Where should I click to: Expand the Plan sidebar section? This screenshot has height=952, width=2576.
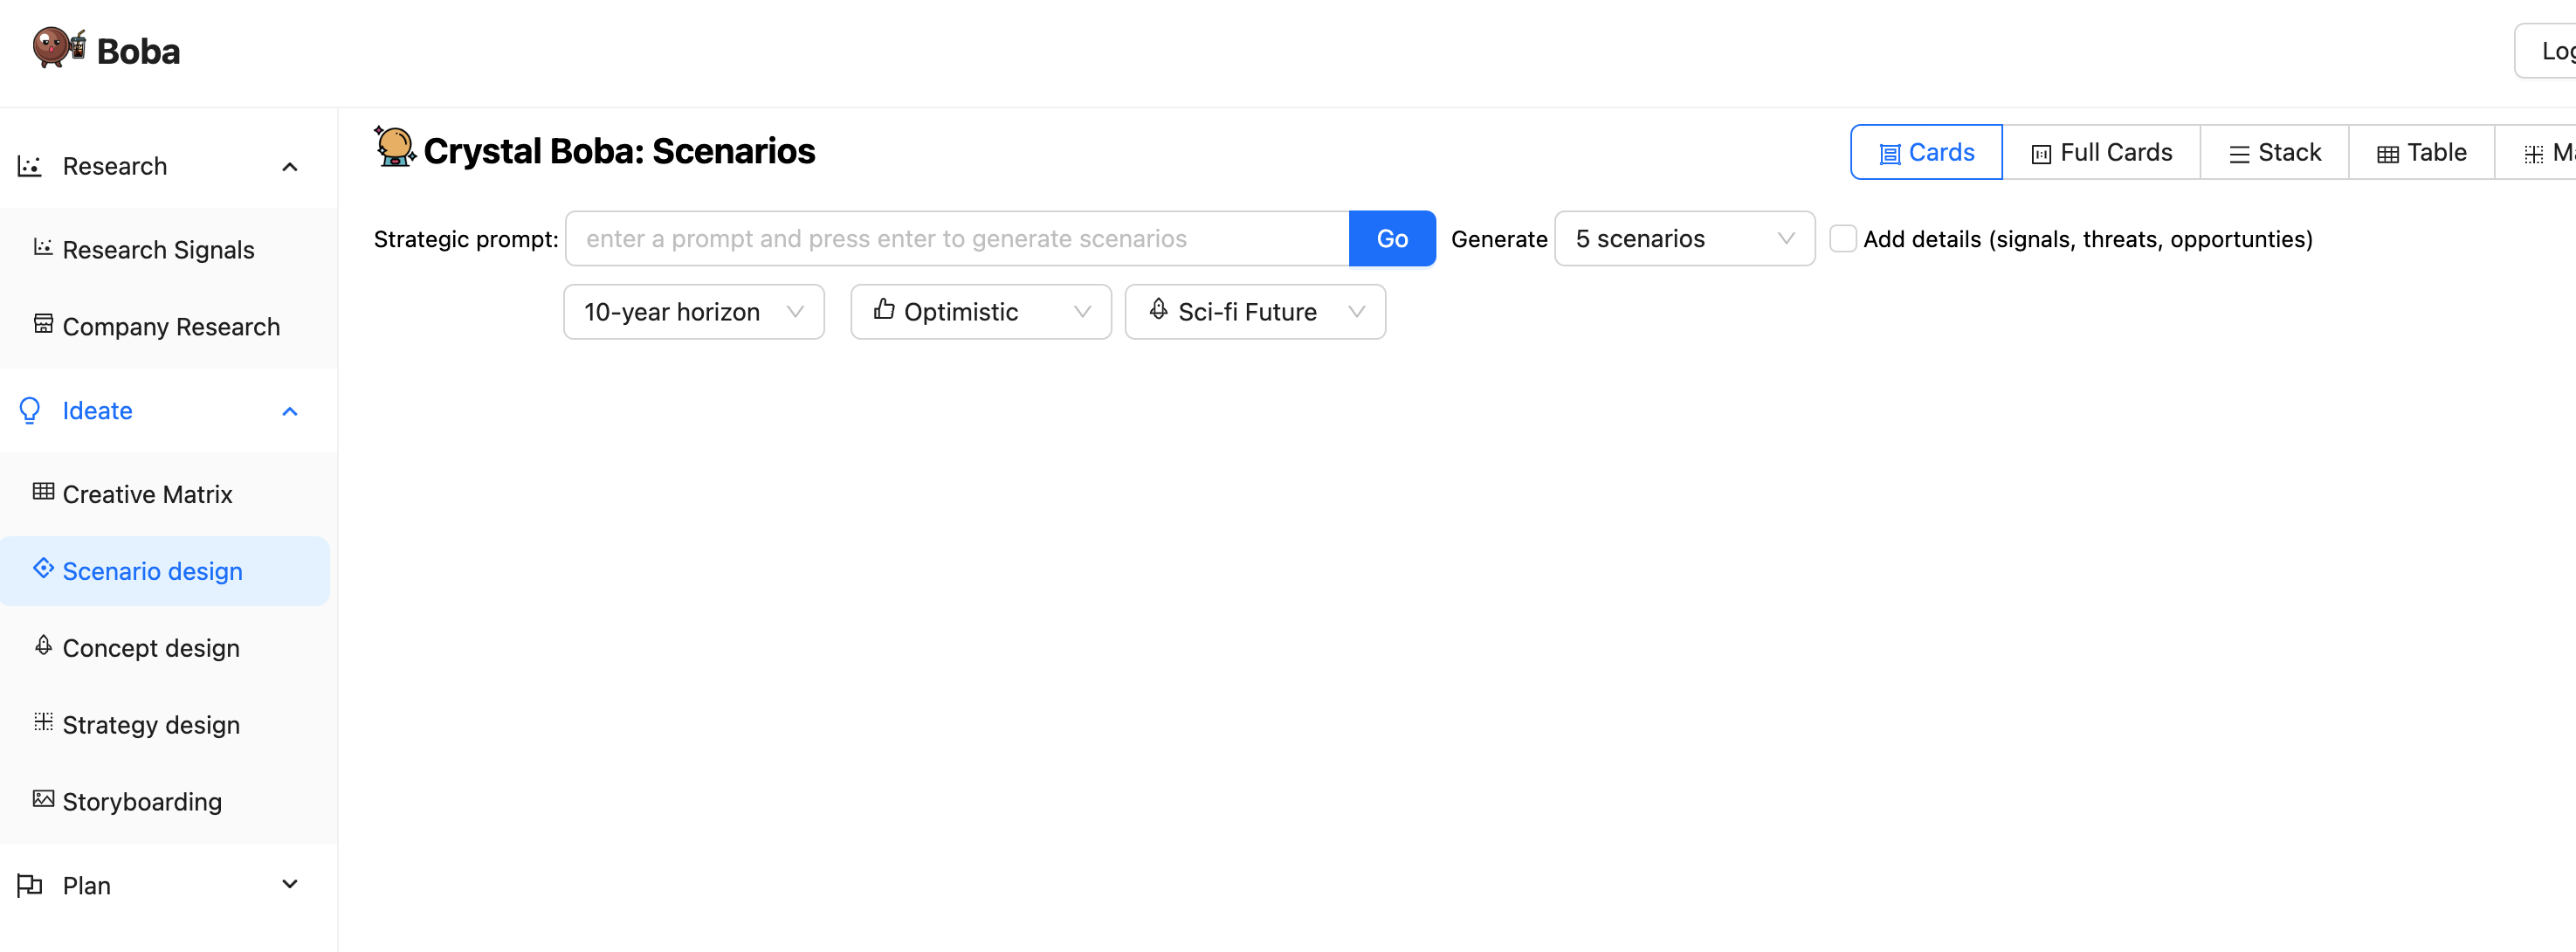click(290, 885)
